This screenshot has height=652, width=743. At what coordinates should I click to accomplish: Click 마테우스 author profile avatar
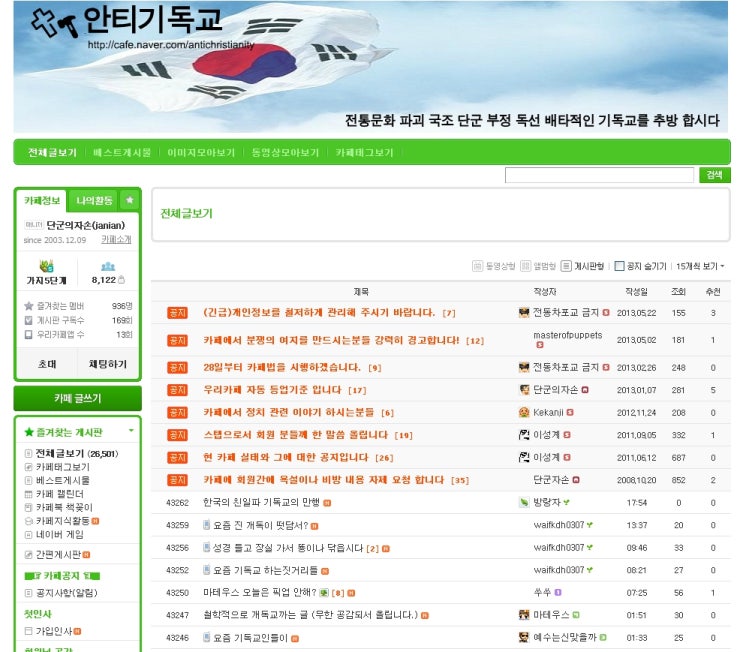click(524, 614)
